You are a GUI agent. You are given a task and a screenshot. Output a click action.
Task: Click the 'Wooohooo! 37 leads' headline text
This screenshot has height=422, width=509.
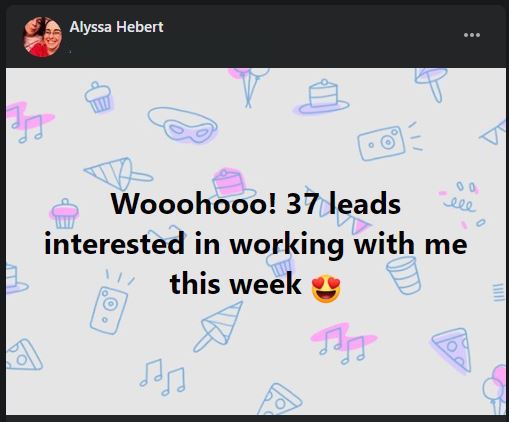click(x=256, y=204)
